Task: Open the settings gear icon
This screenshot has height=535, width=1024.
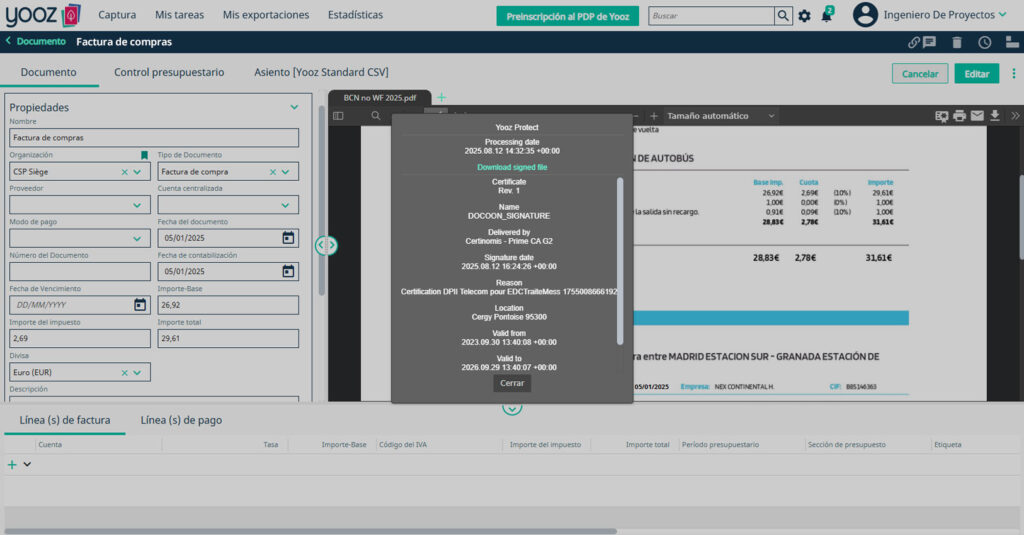Action: (x=804, y=16)
